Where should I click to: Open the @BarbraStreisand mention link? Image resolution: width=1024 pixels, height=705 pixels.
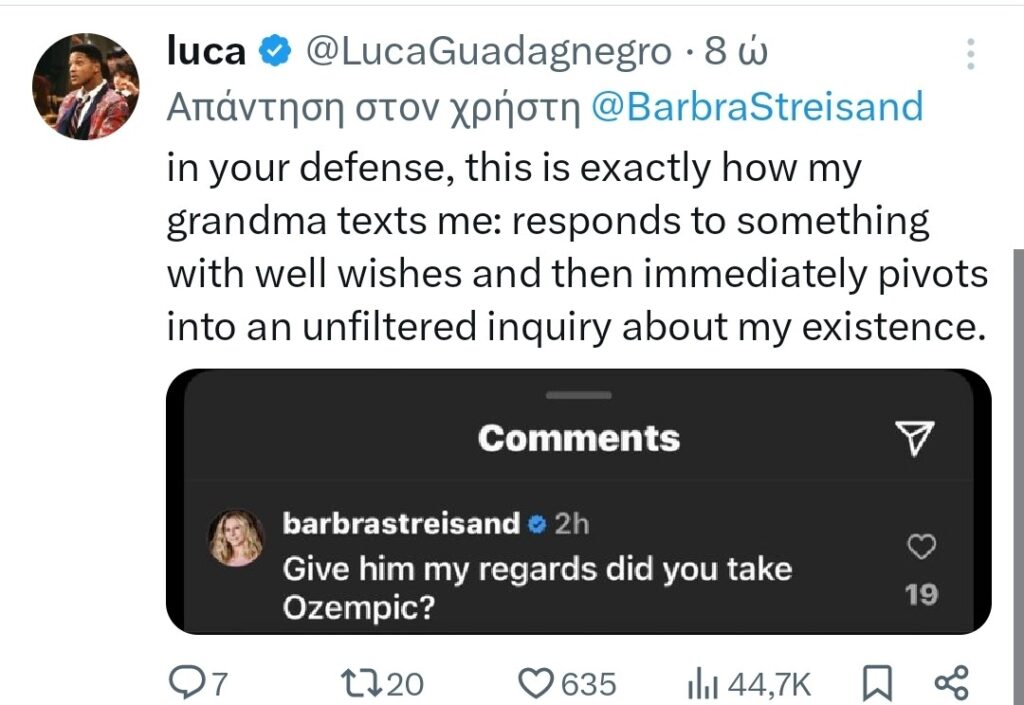coord(758,107)
